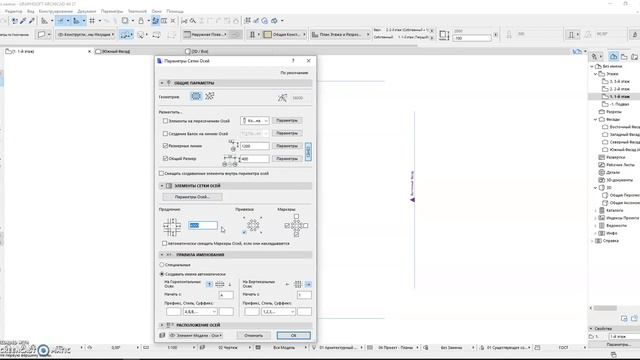The height and width of the screenshot is (360, 640).
Task: Click Параметры button for Размерные линии
Action: [x=287, y=146]
